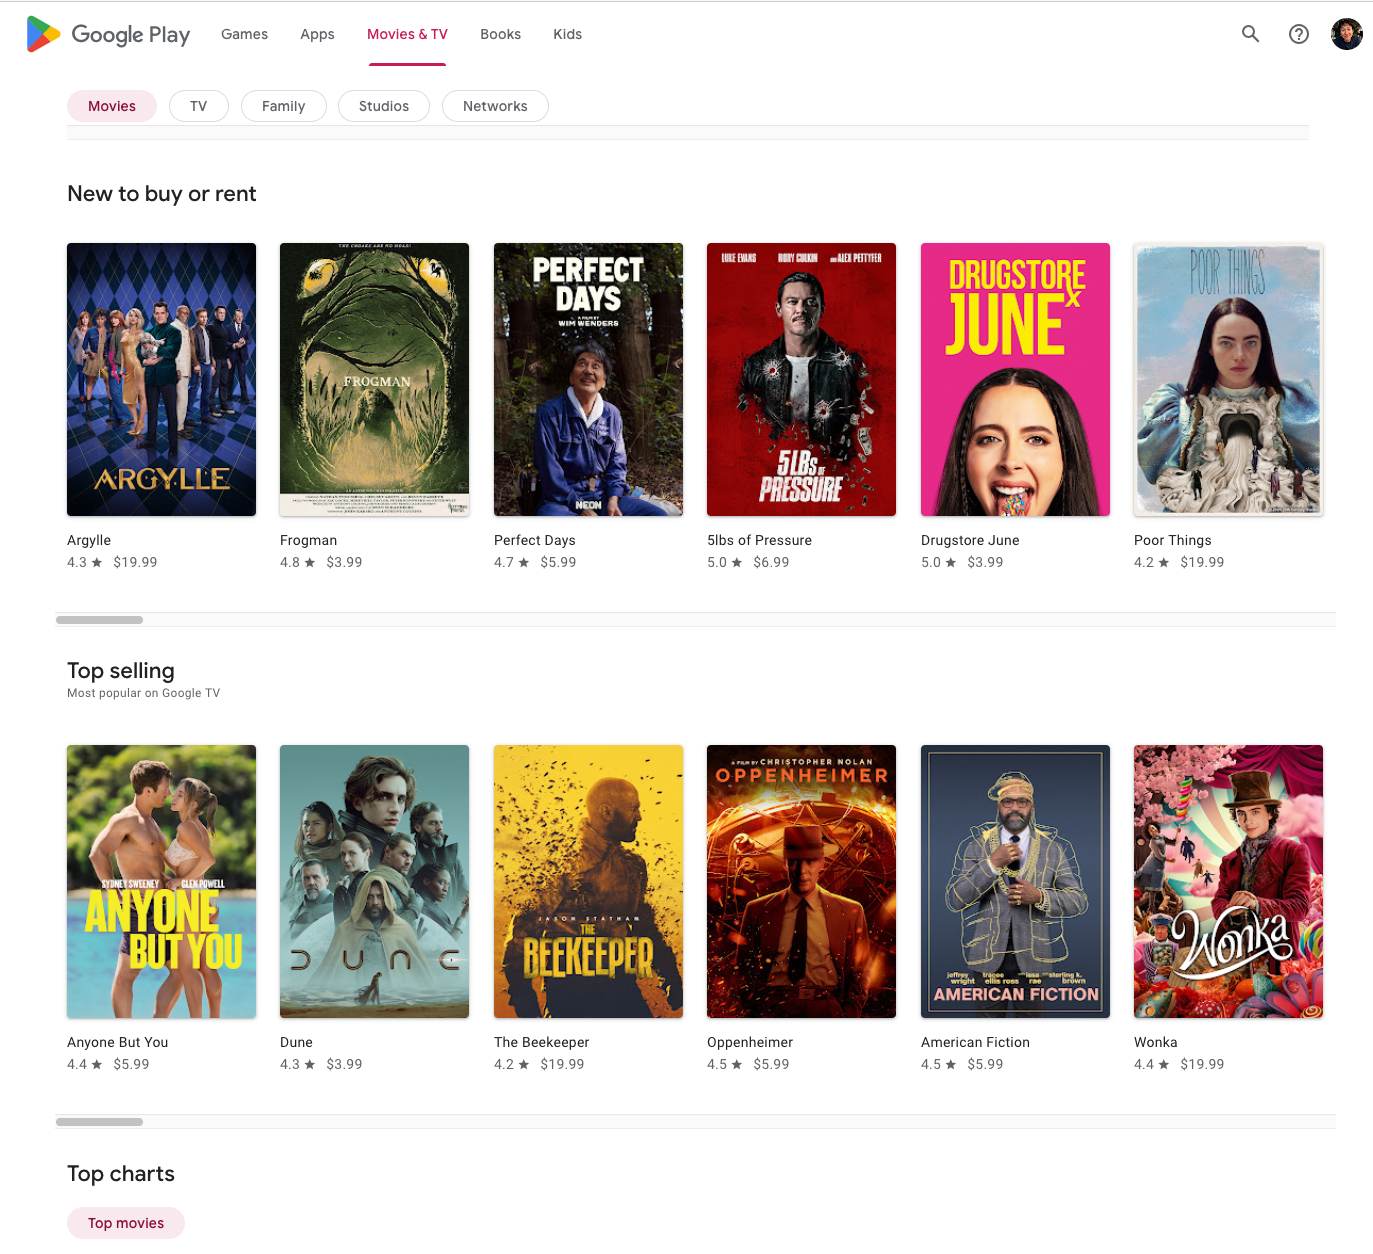Open the Argylle movie poster
Screen dimensions: 1373x1254
161,379
